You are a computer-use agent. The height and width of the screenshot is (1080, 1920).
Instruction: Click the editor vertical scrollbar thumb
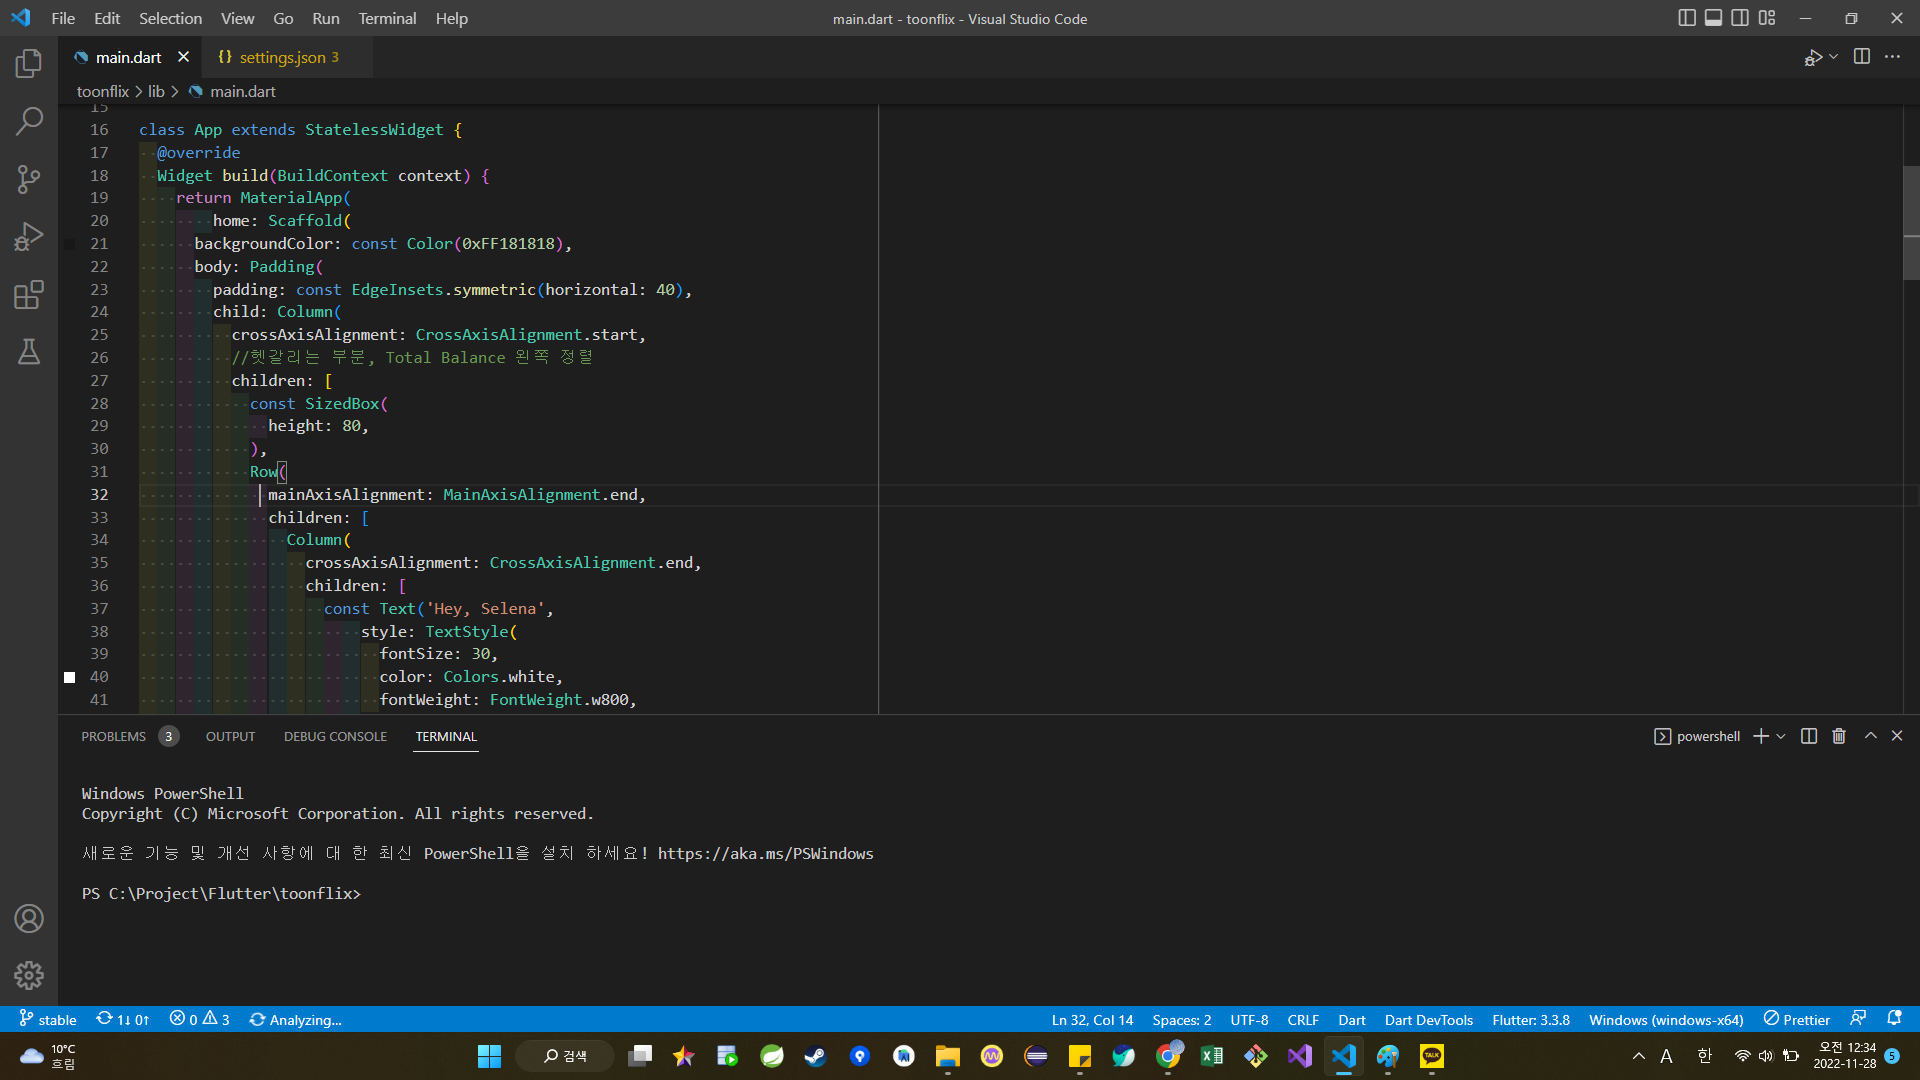click(1911, 222)
